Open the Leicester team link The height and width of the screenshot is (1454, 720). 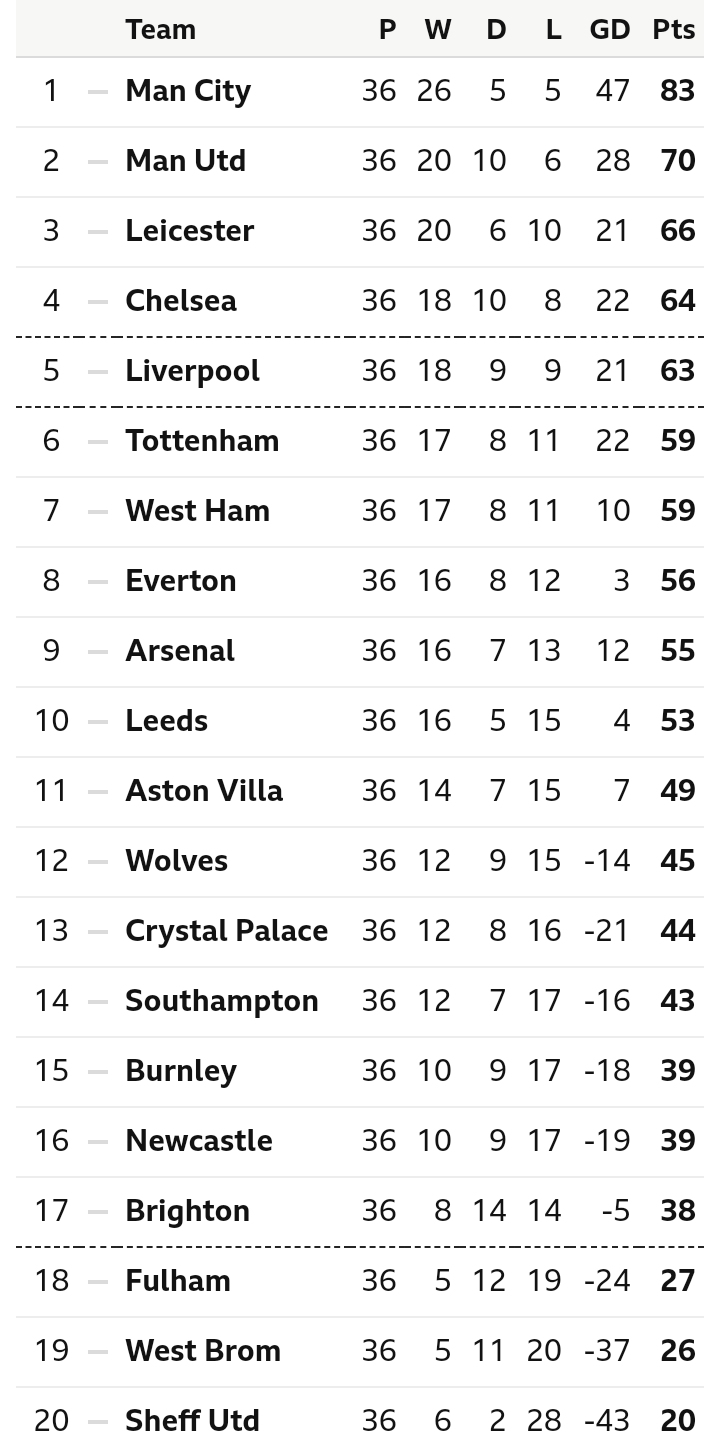189,231
